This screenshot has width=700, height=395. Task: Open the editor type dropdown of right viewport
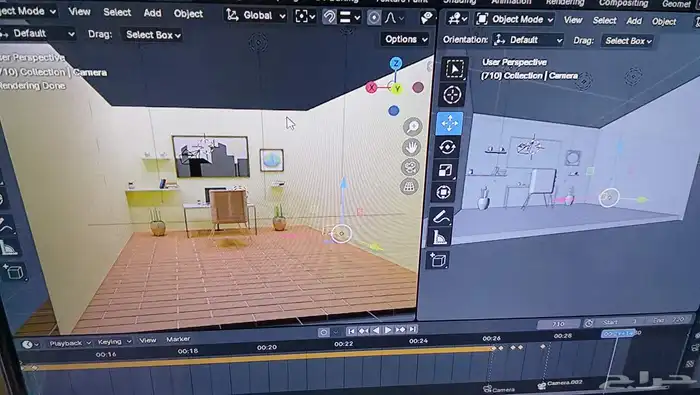[x=457, y=19]
